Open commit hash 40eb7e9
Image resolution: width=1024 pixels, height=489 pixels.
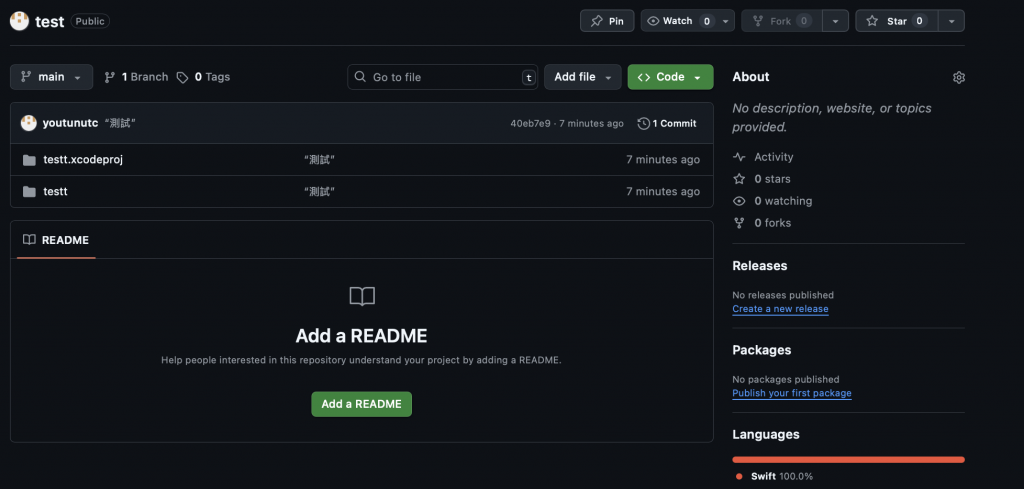point(530,123)
